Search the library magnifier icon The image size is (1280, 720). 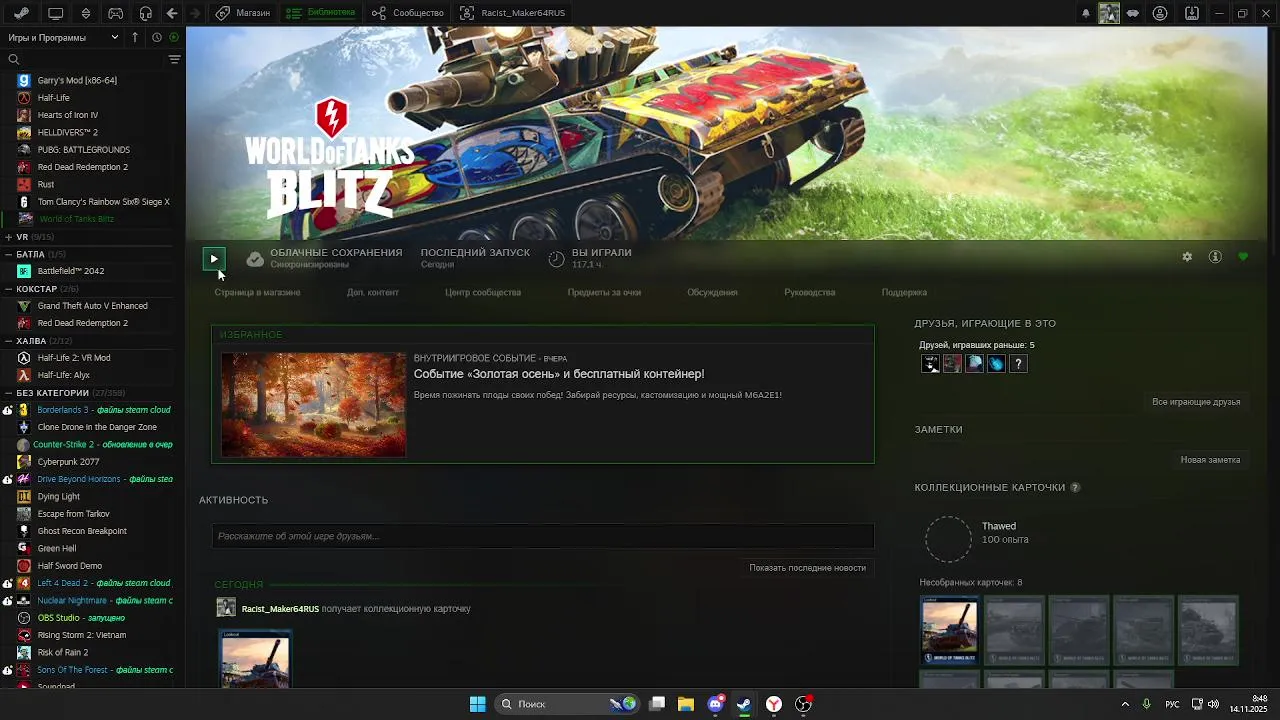[14, 60]
